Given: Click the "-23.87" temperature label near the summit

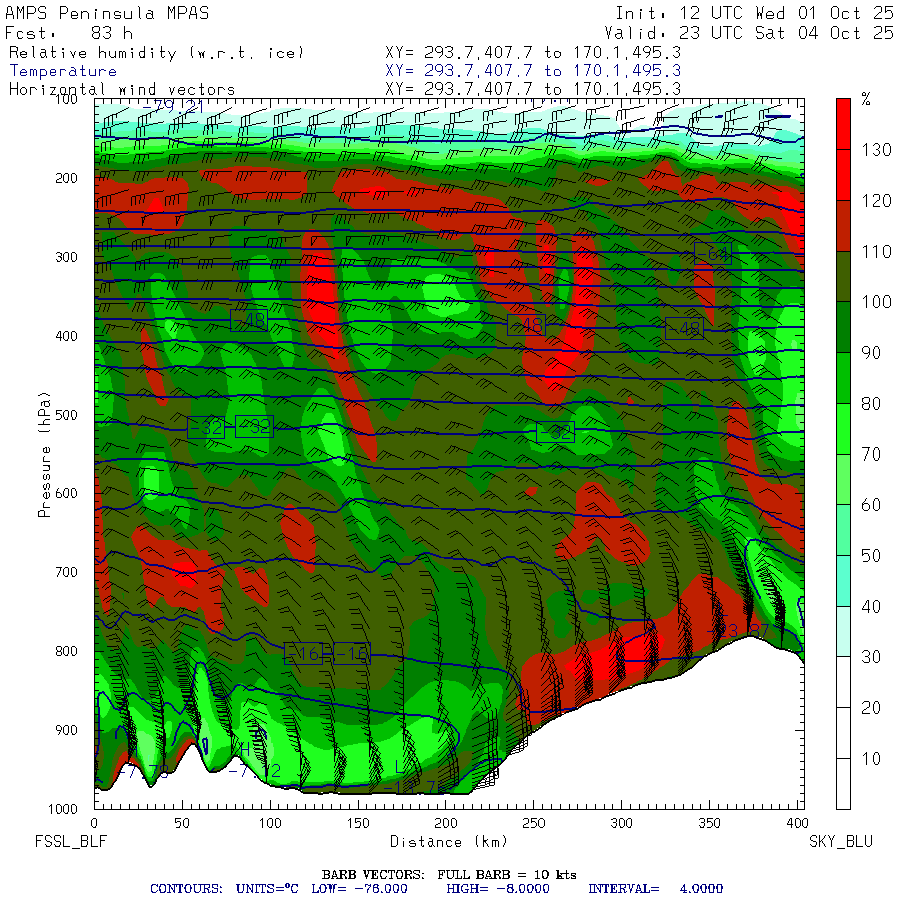Looking at the screenshot, I should [x=738, y=631].
